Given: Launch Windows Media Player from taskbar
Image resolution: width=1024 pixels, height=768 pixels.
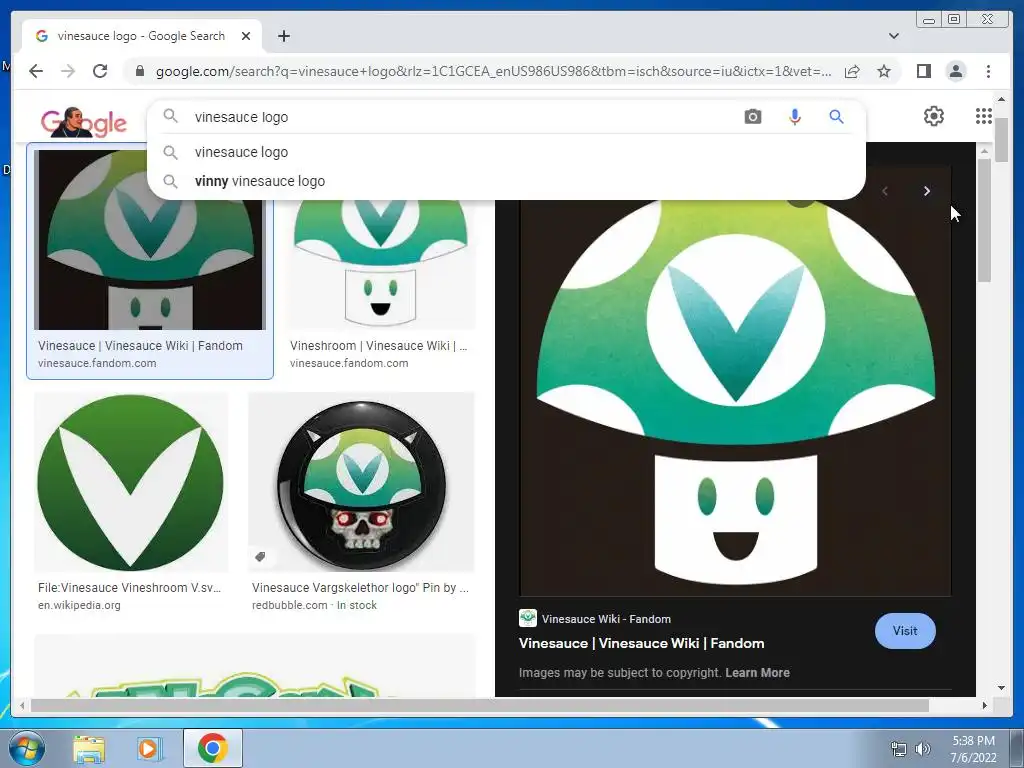Looking at the screenshot, I should [x=150, y=748].
